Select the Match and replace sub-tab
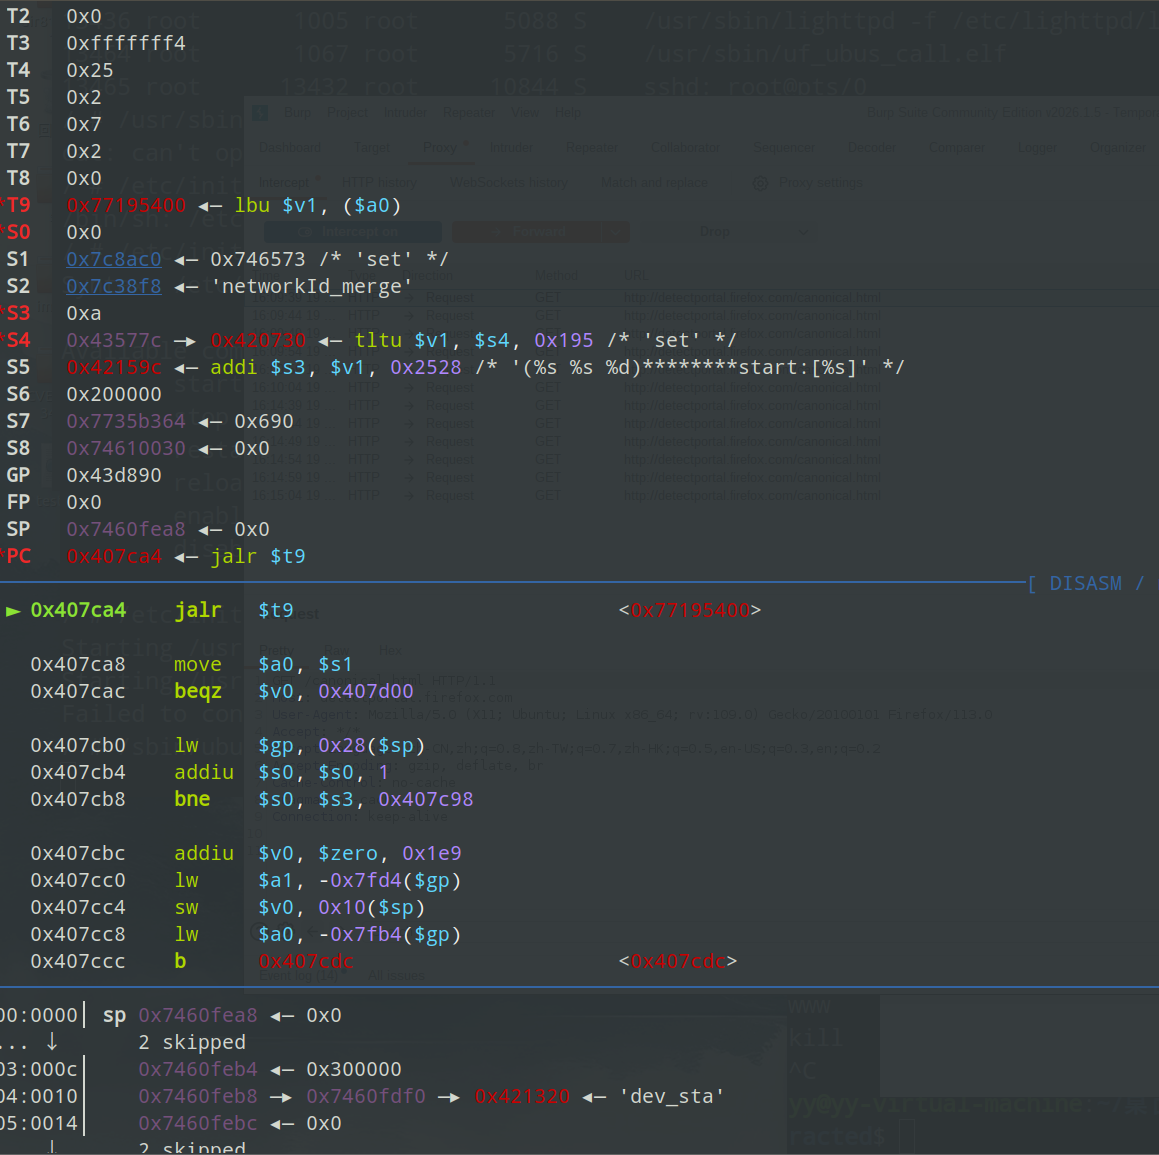 point(654,183)
